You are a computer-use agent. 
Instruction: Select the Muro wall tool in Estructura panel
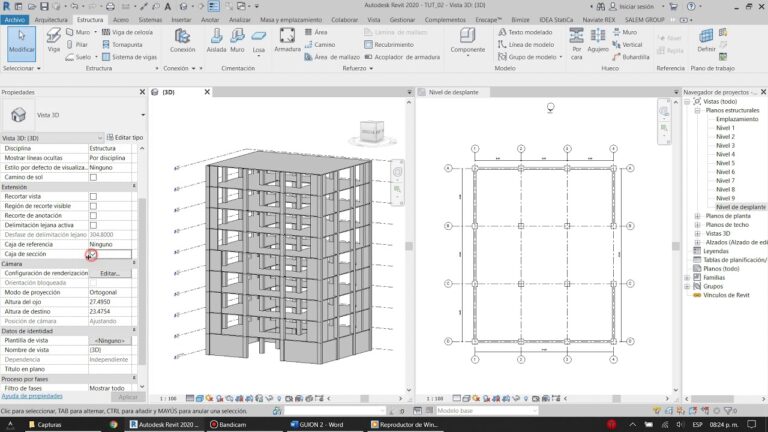coord(78,32)
